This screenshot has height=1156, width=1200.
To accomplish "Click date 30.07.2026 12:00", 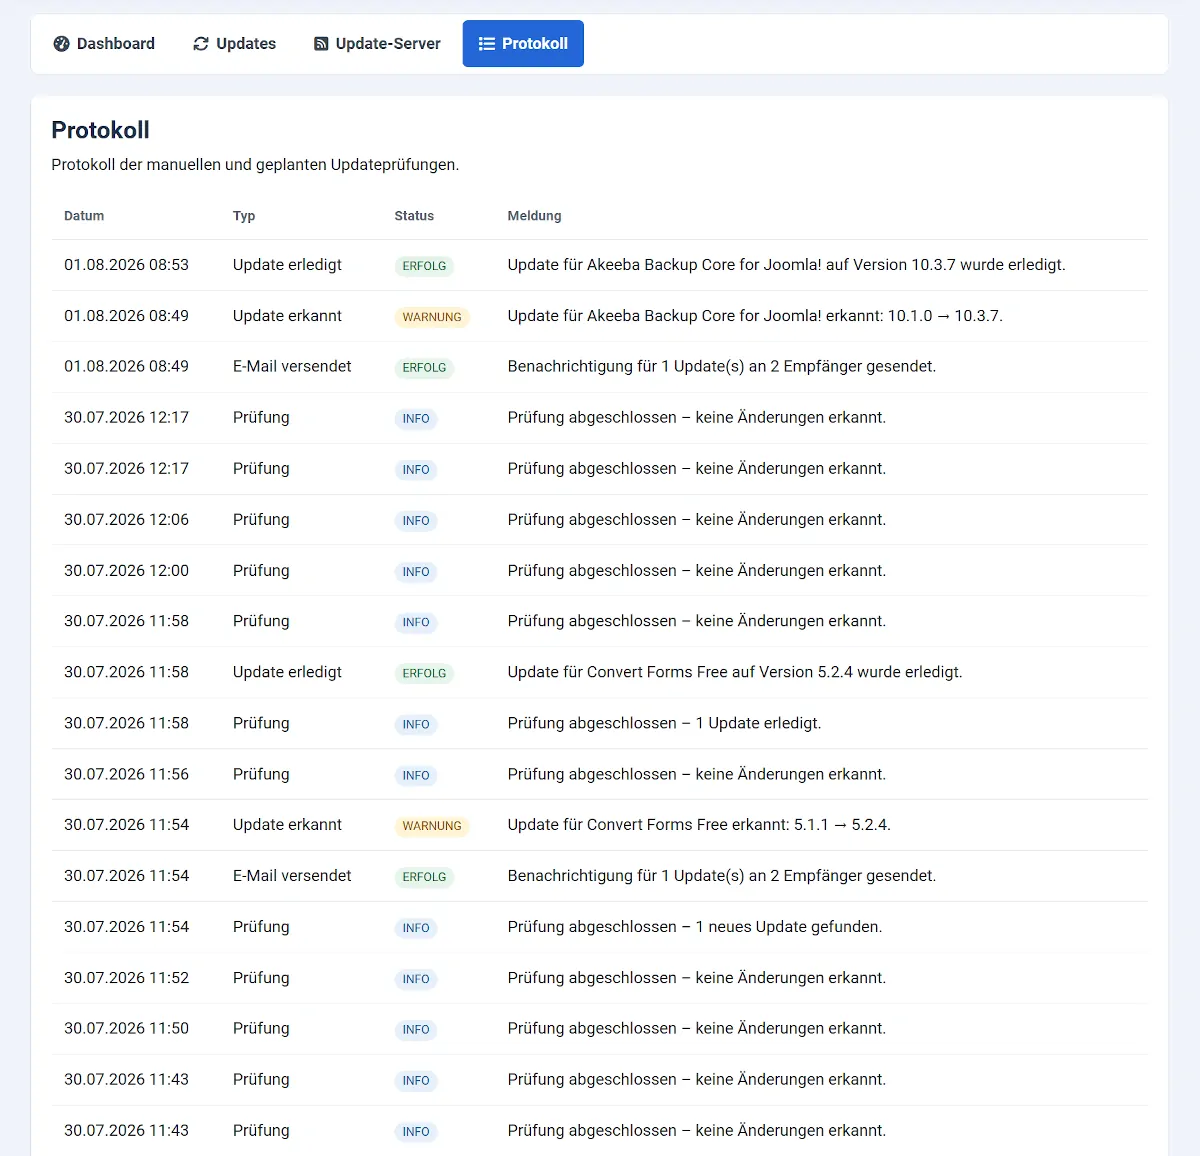I will [126, 570].
